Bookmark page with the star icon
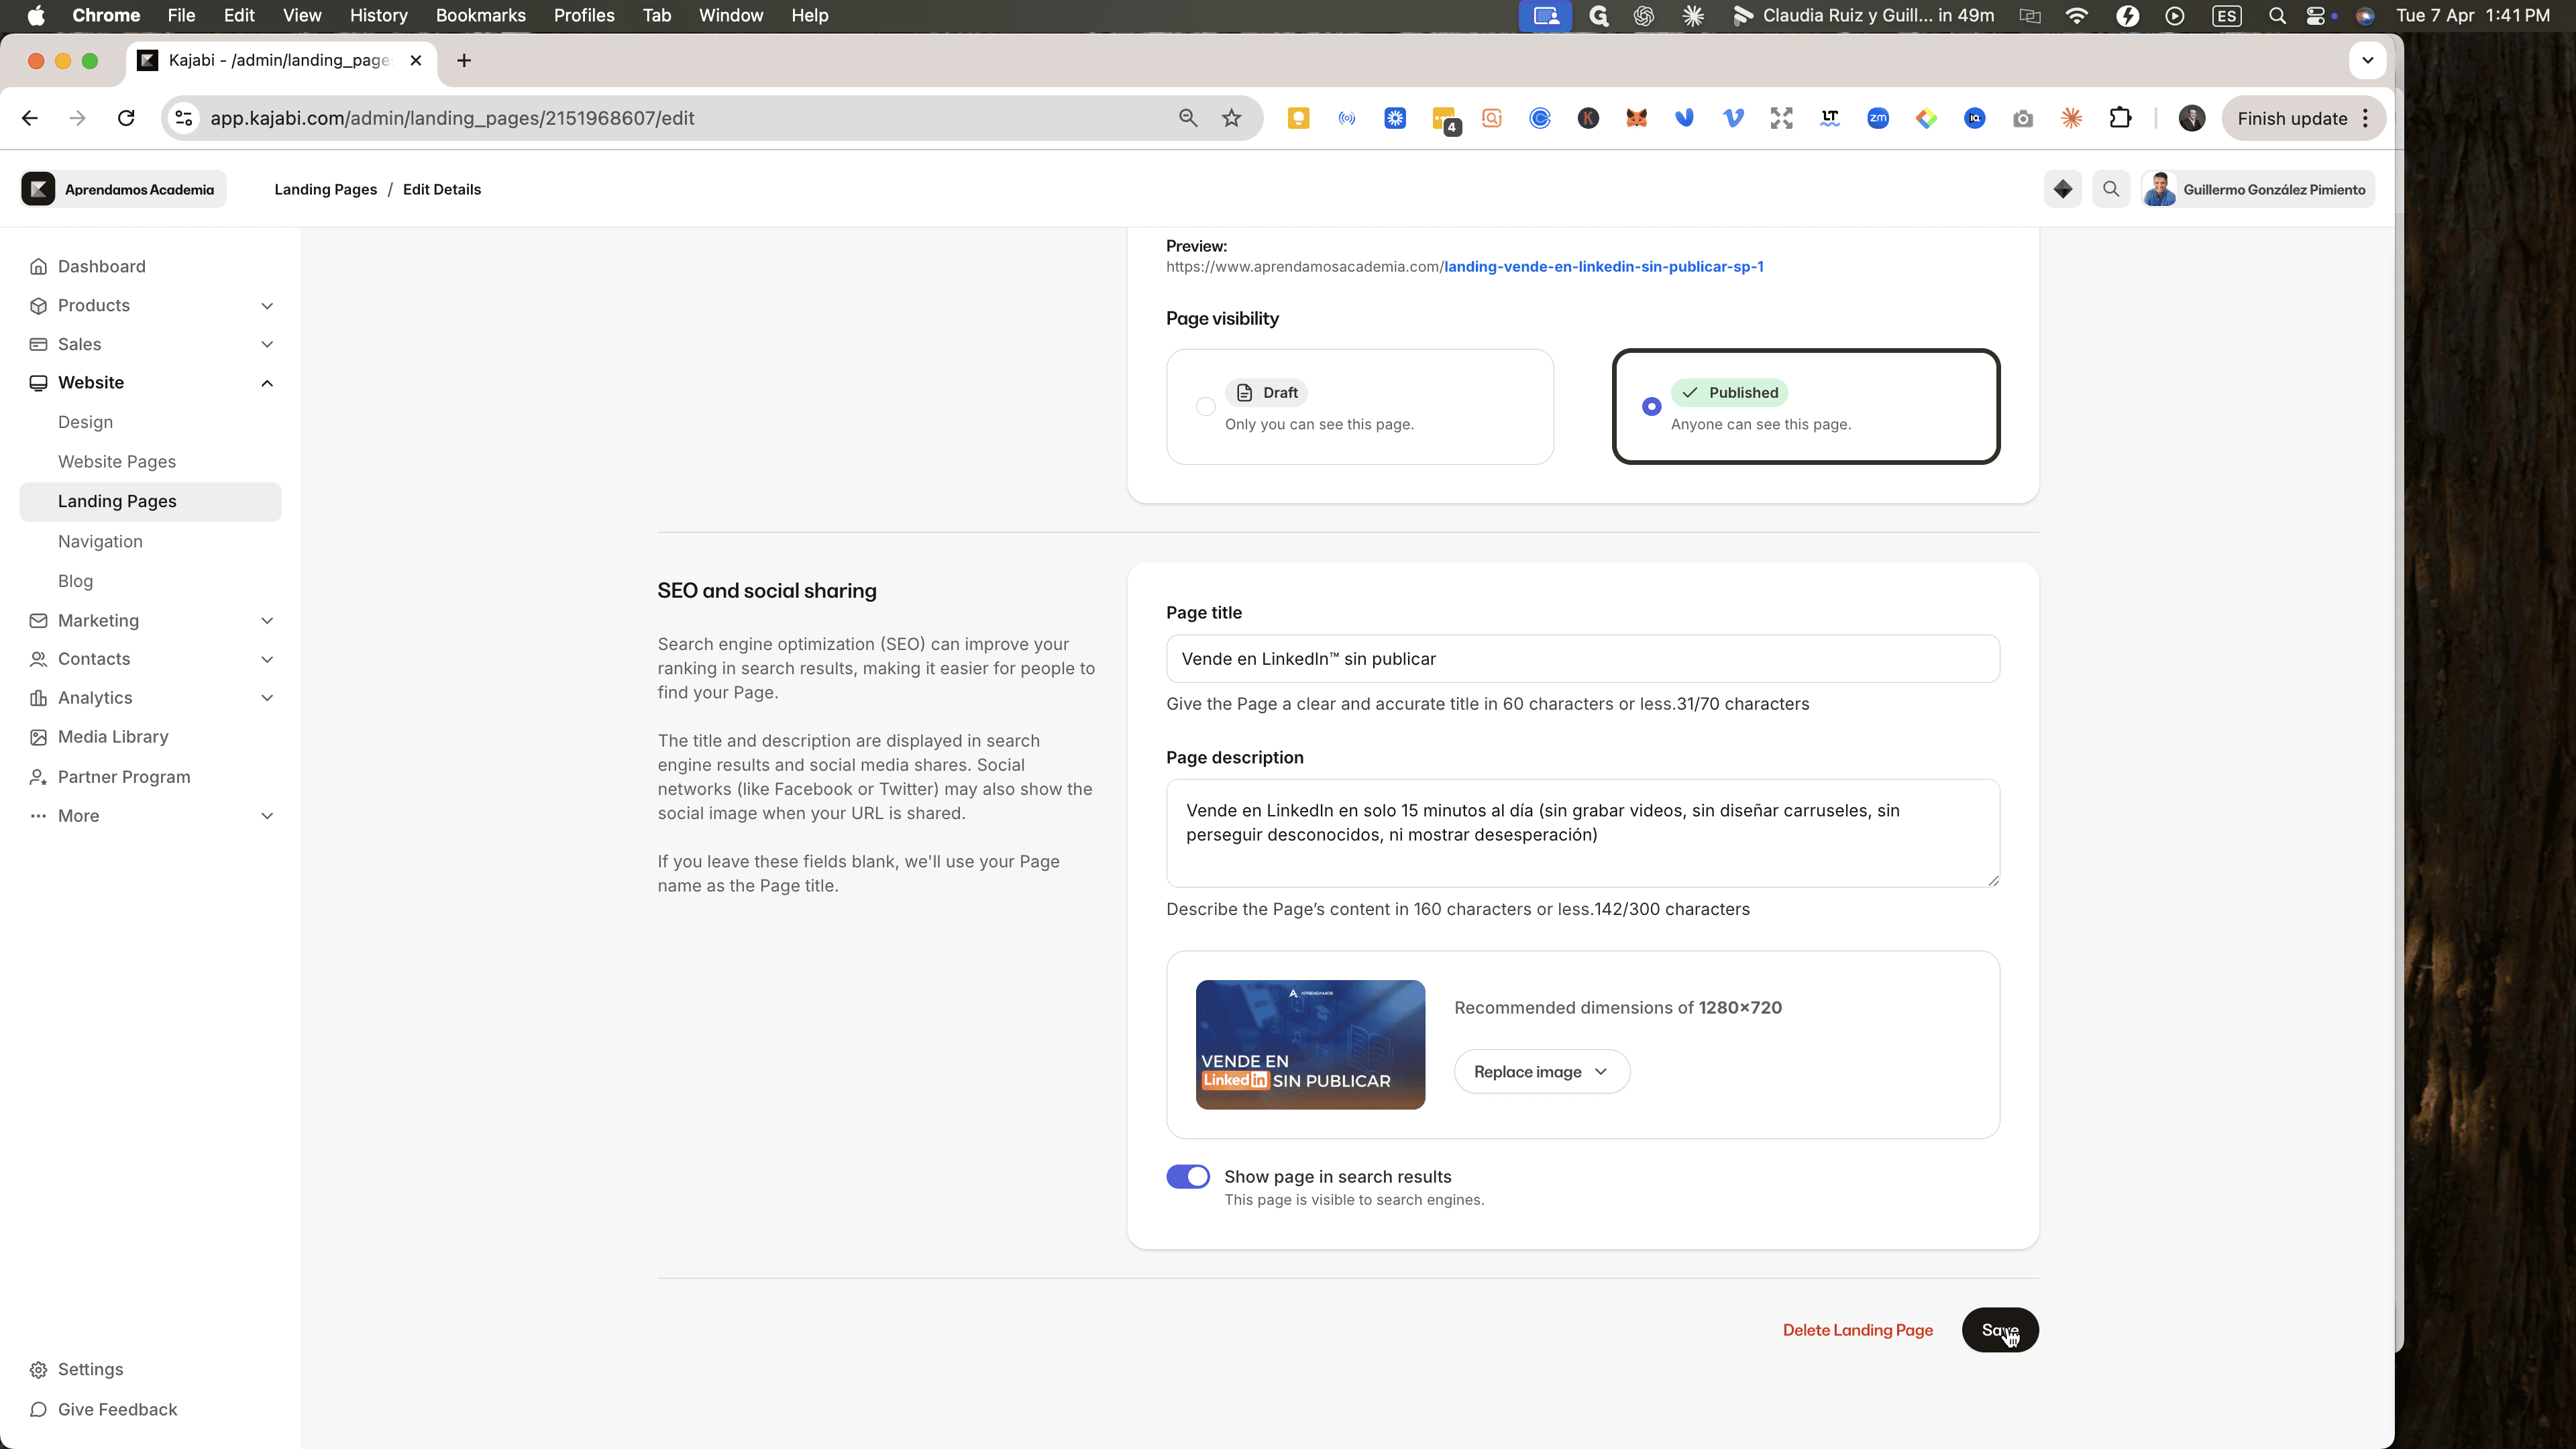The width and height of the screenshot is (2576, 1449). [x=1231, y=118]
